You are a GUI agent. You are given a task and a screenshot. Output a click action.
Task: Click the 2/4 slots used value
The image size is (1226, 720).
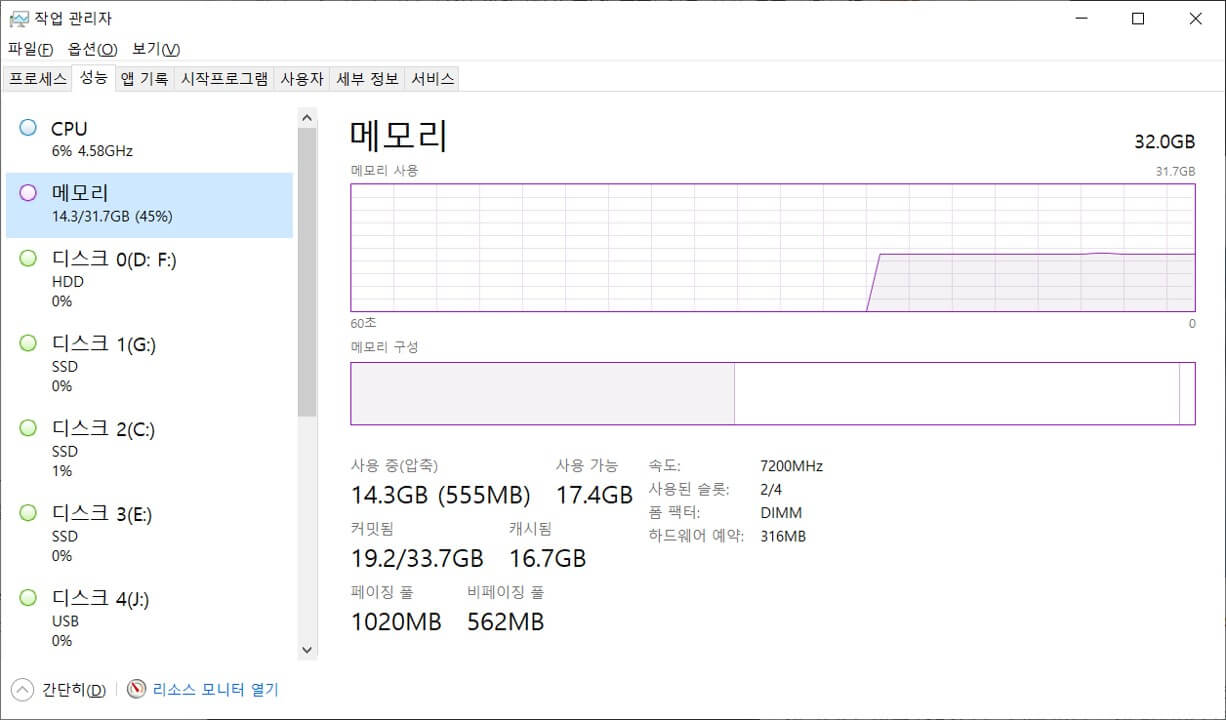pyautogui.click(x=771, y=489)
